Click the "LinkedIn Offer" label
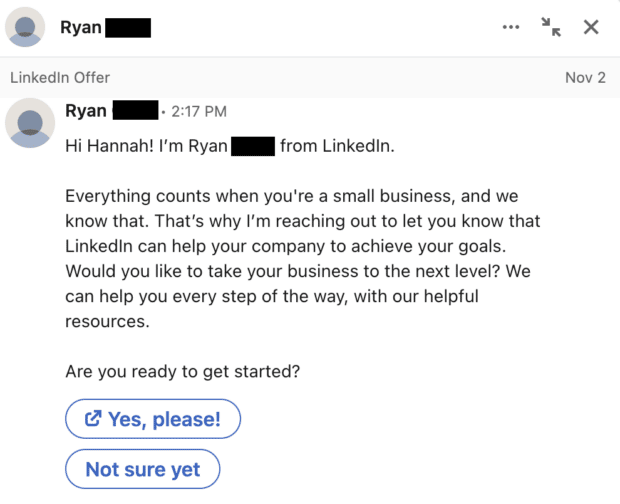This screenshot has height=504, width=620. (60, 77)
